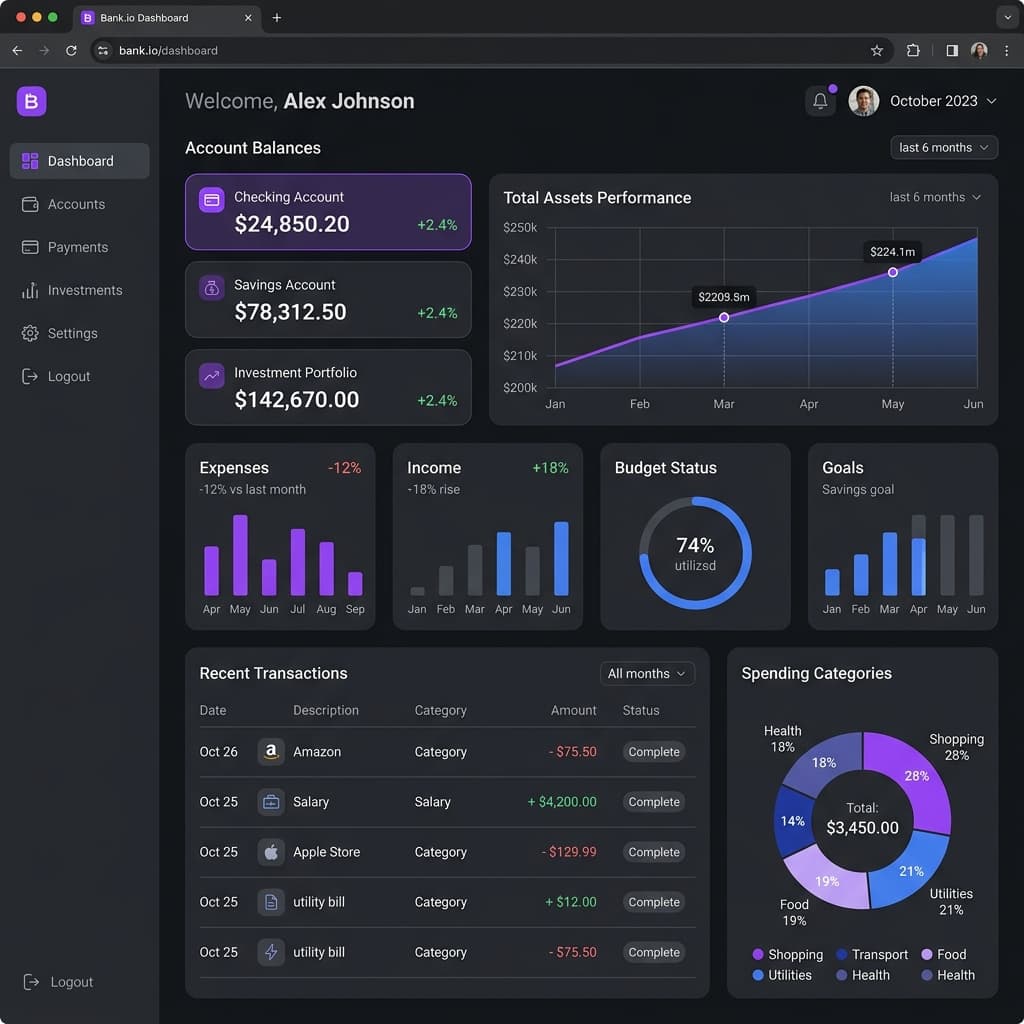Click the Investment Portfolio trend icon
Viewport: 1024px width, 1024px height.
pos(212,376)
